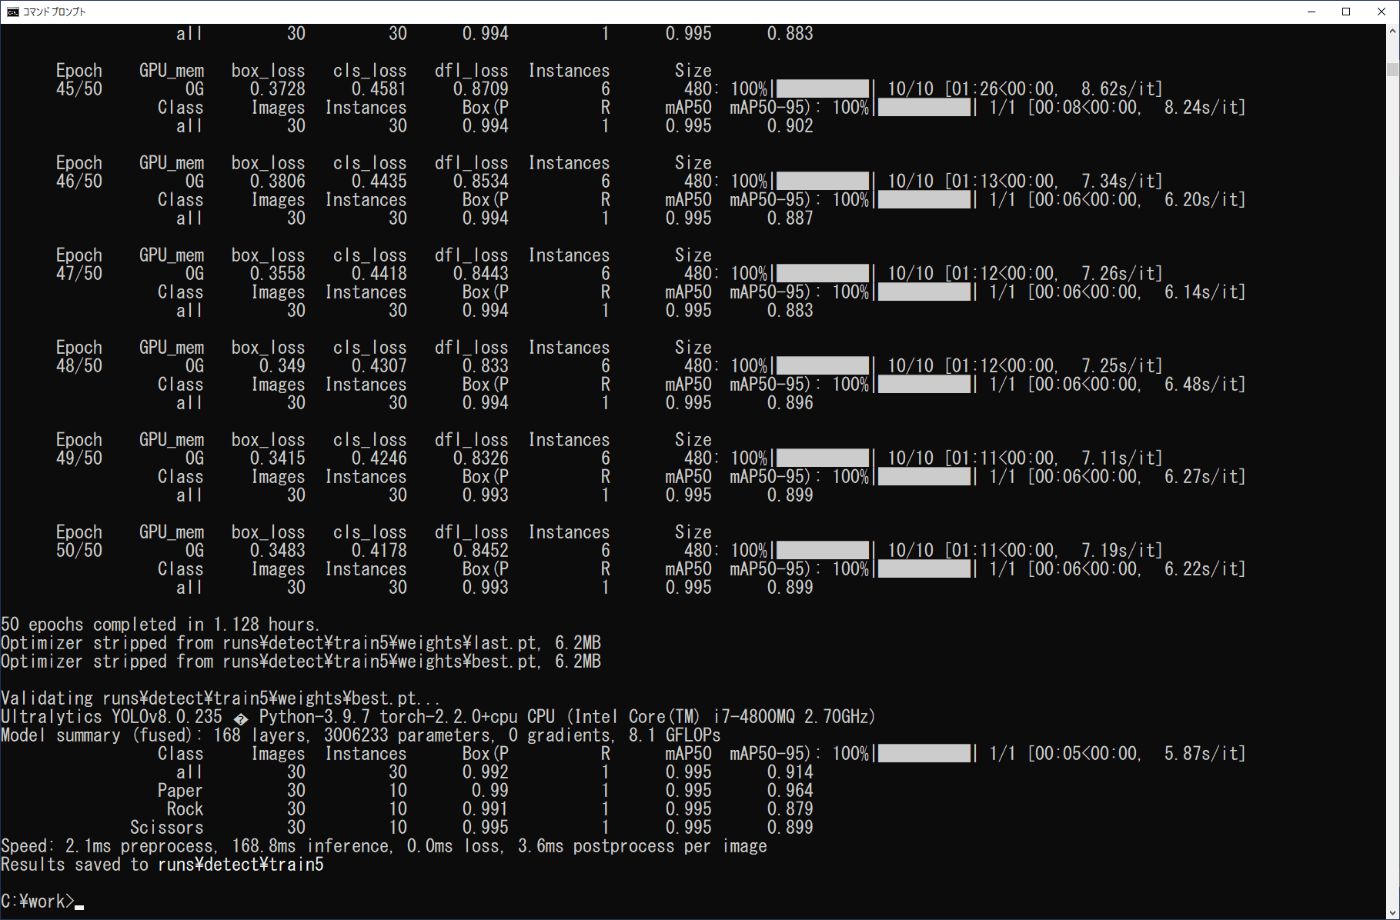Click the 'Rock' class result row
Image resolution: width=1400 pixels, height=920 pixels.
pos(490,808)
